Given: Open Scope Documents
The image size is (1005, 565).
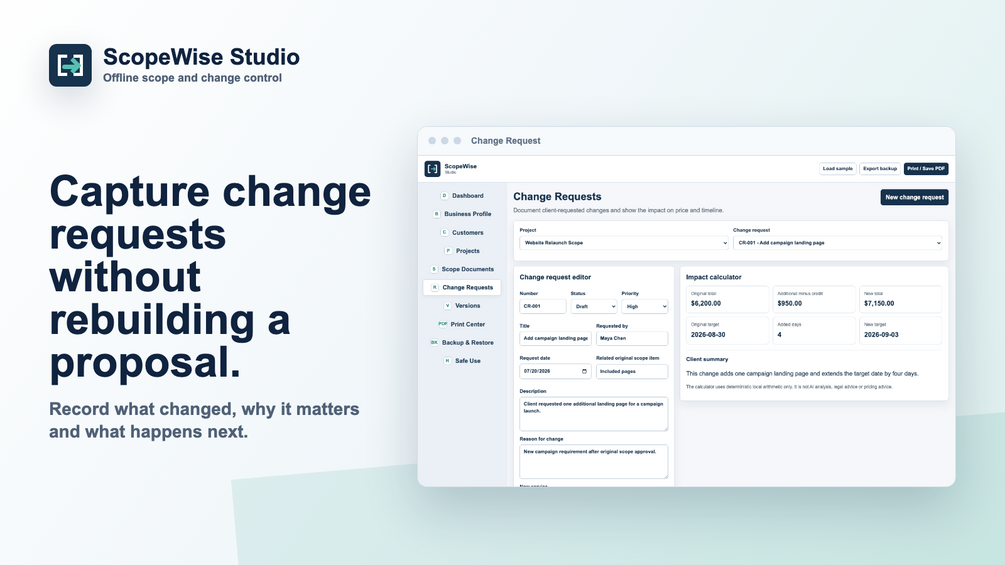Looking at the screenshot, I should 462,269.
